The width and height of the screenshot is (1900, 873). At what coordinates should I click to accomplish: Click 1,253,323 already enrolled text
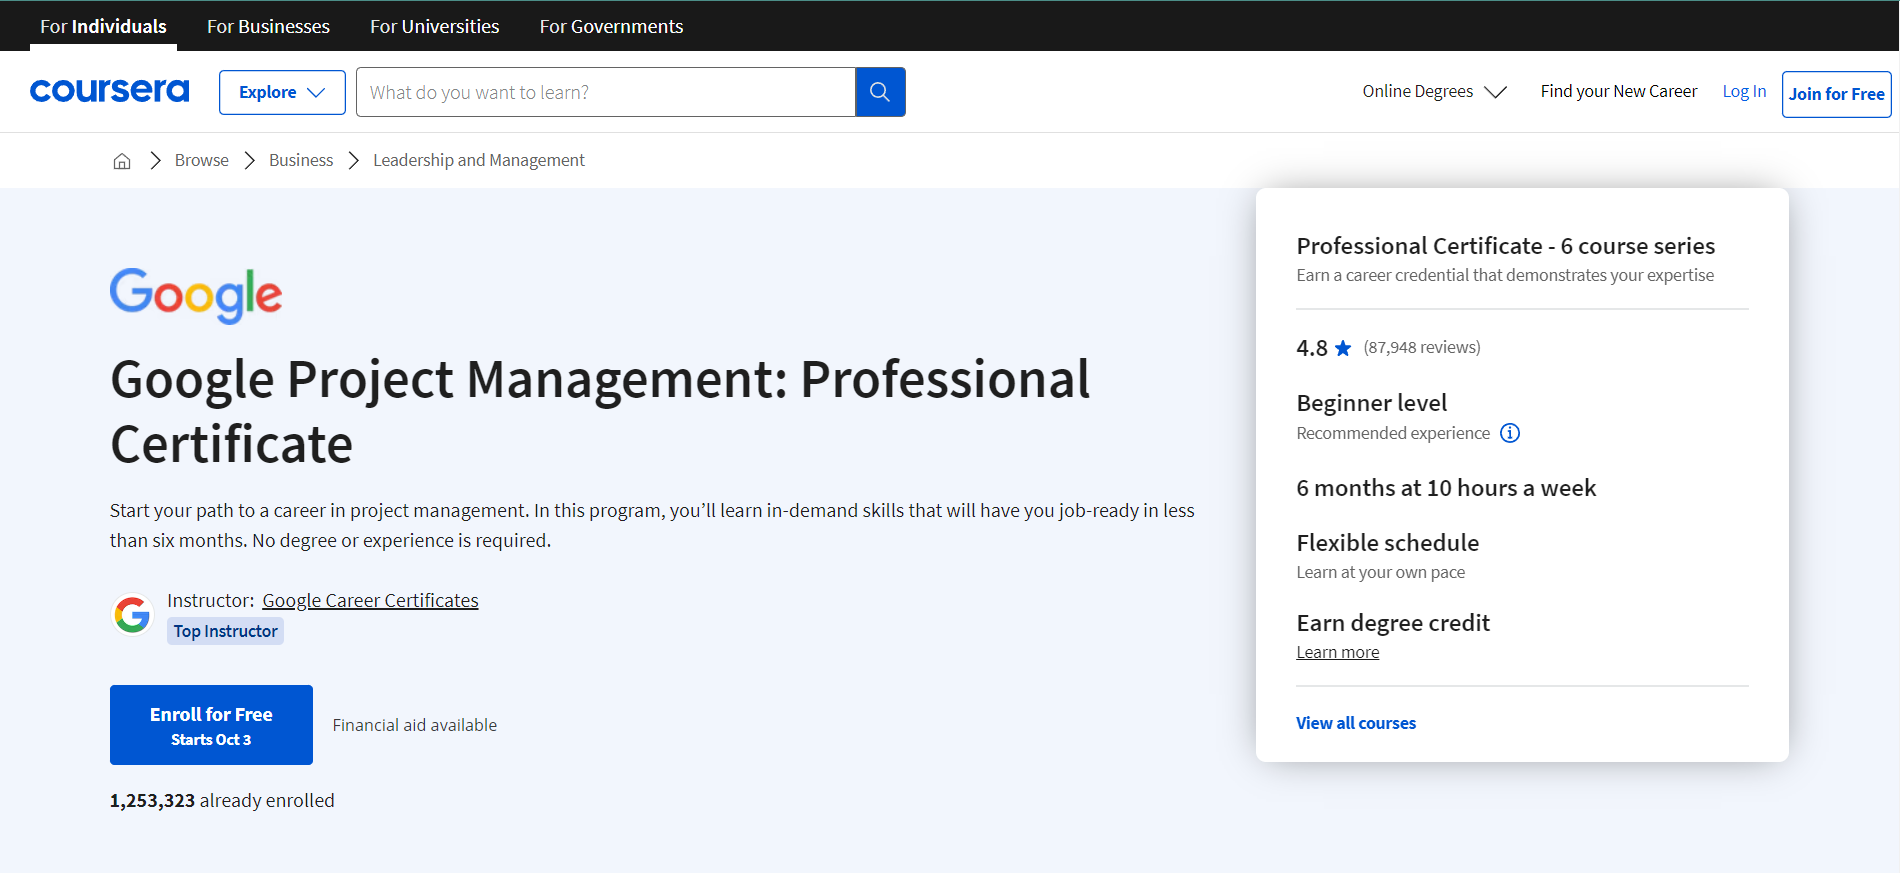222,800
